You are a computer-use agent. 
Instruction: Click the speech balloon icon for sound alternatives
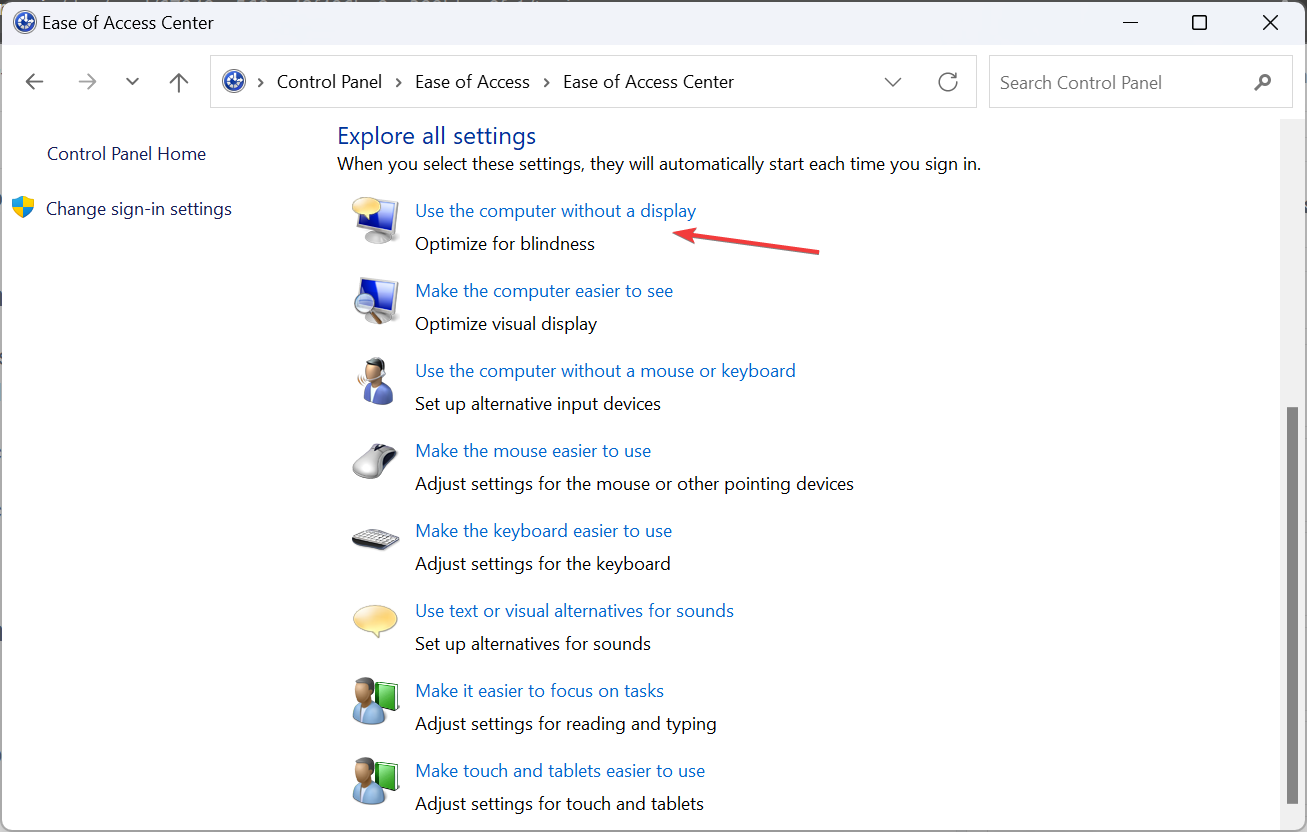[x=375, y=620]
